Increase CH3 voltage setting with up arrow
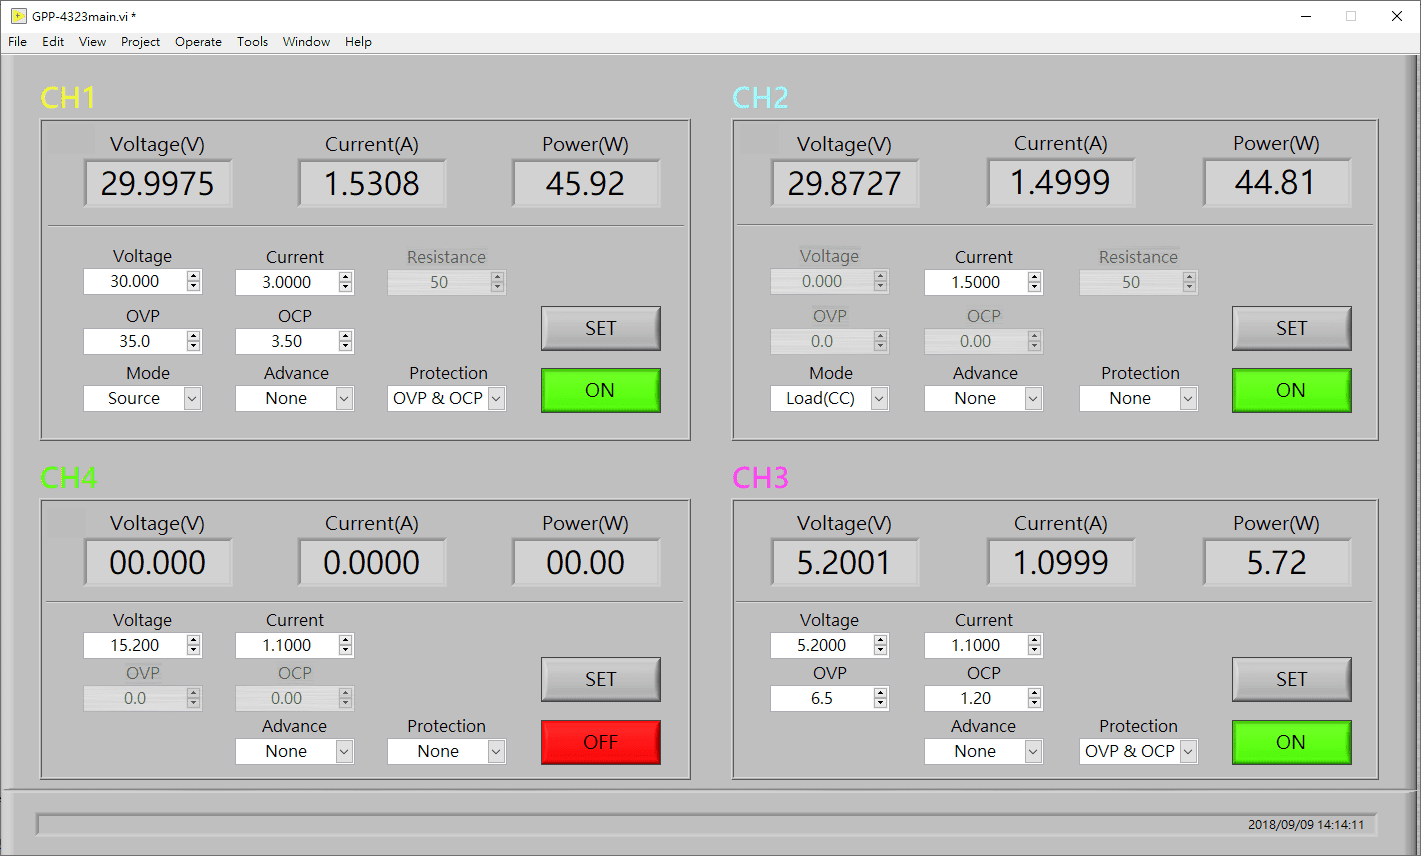The image size is (1421, 856). pyautogui.click(x=880, y=640)
